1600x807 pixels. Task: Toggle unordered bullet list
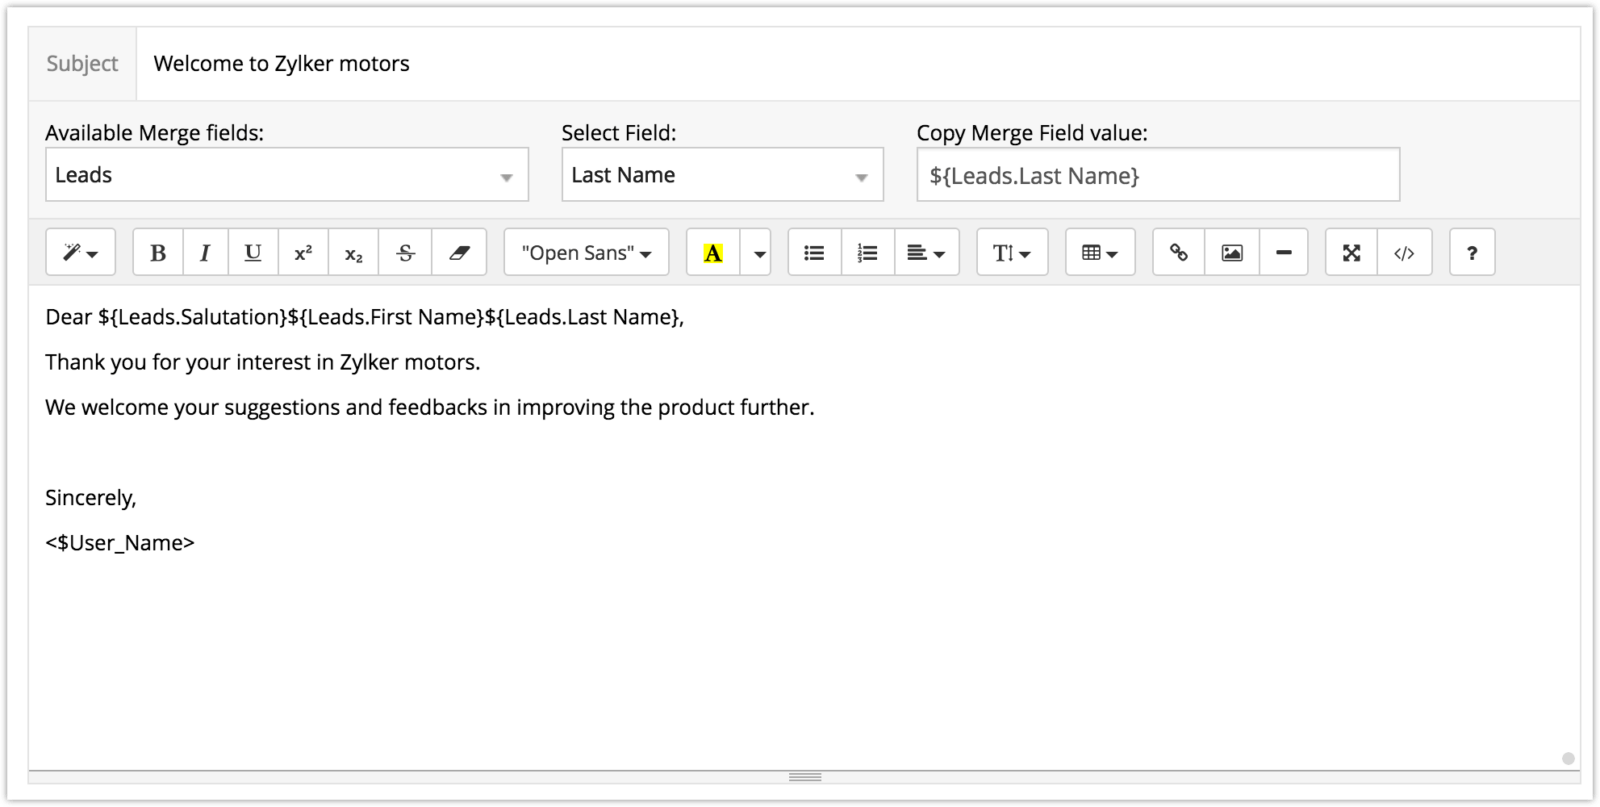pos(815,253)
